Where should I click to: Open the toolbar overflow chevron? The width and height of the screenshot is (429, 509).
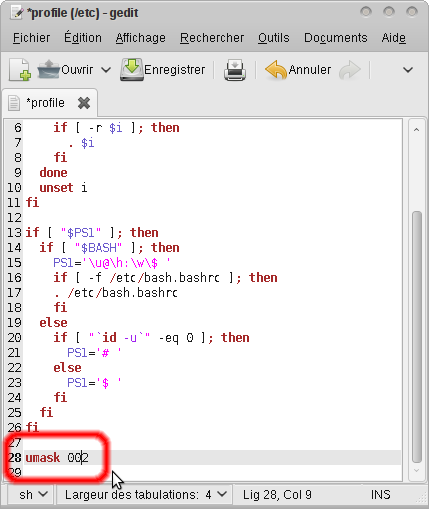pos(408,70)
